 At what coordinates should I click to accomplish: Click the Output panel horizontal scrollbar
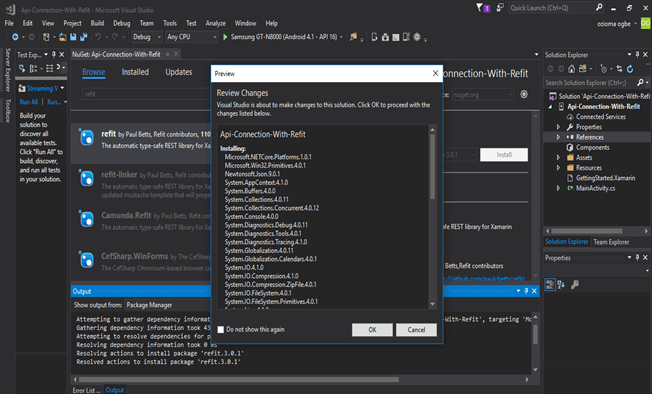tap(239, 379)
